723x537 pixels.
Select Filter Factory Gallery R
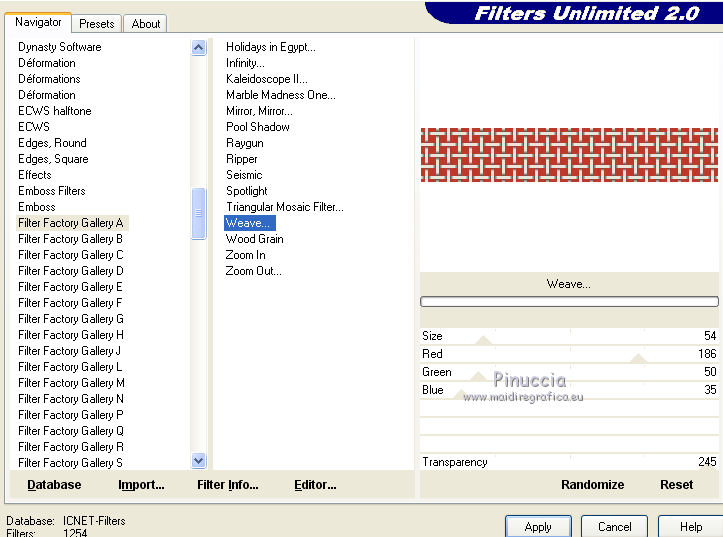[x=71, y=447]
